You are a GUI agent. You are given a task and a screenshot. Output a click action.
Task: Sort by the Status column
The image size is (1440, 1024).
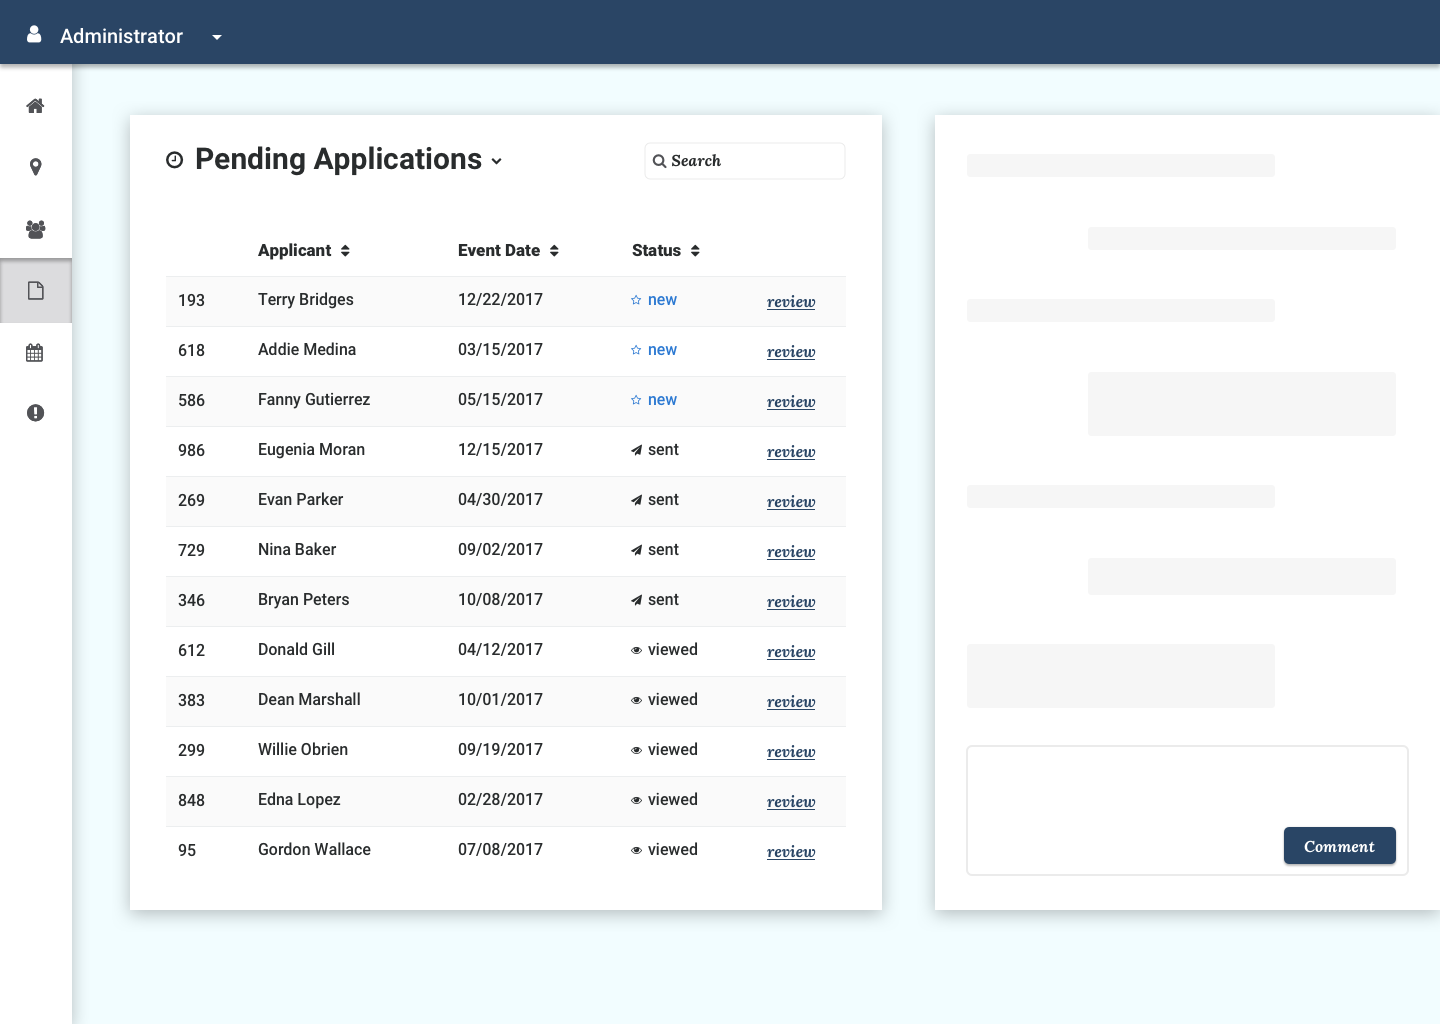pyautogui.click(x=666, y=250)
